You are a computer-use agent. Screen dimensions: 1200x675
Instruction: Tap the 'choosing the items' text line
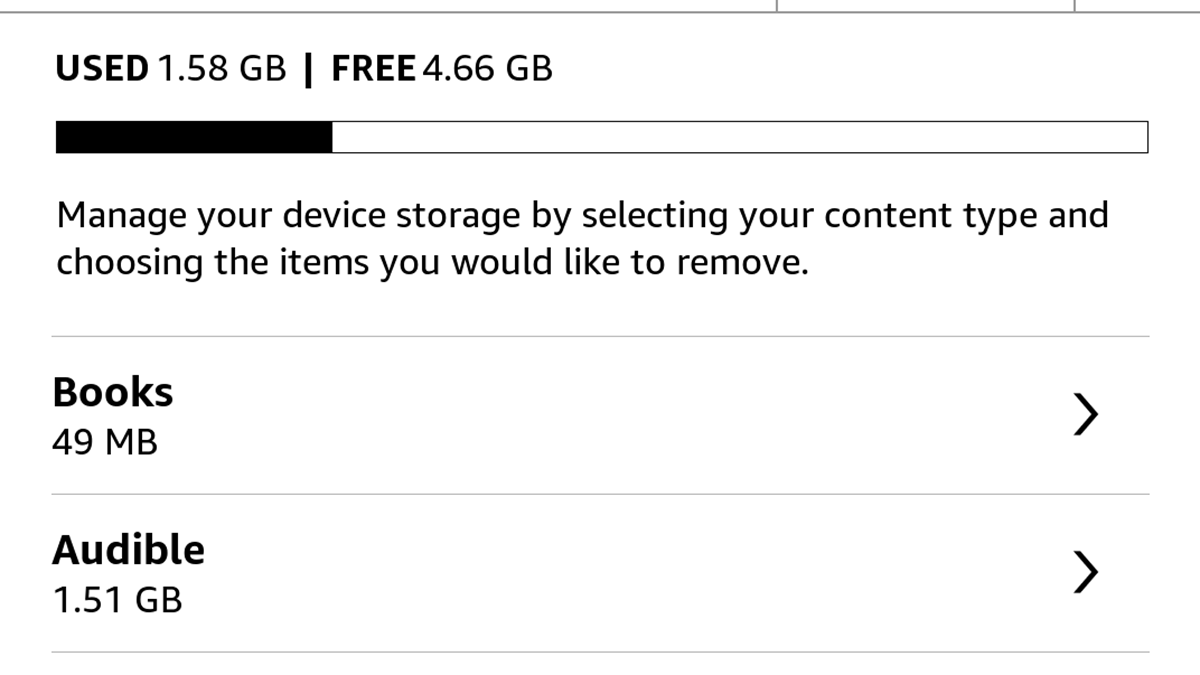(431, 263)
